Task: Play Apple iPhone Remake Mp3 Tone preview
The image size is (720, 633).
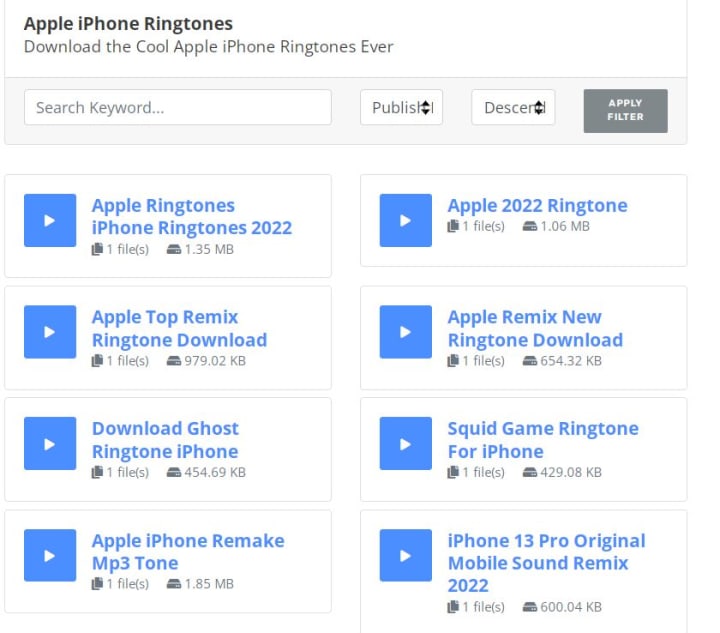Action: [x=50, y=555]
